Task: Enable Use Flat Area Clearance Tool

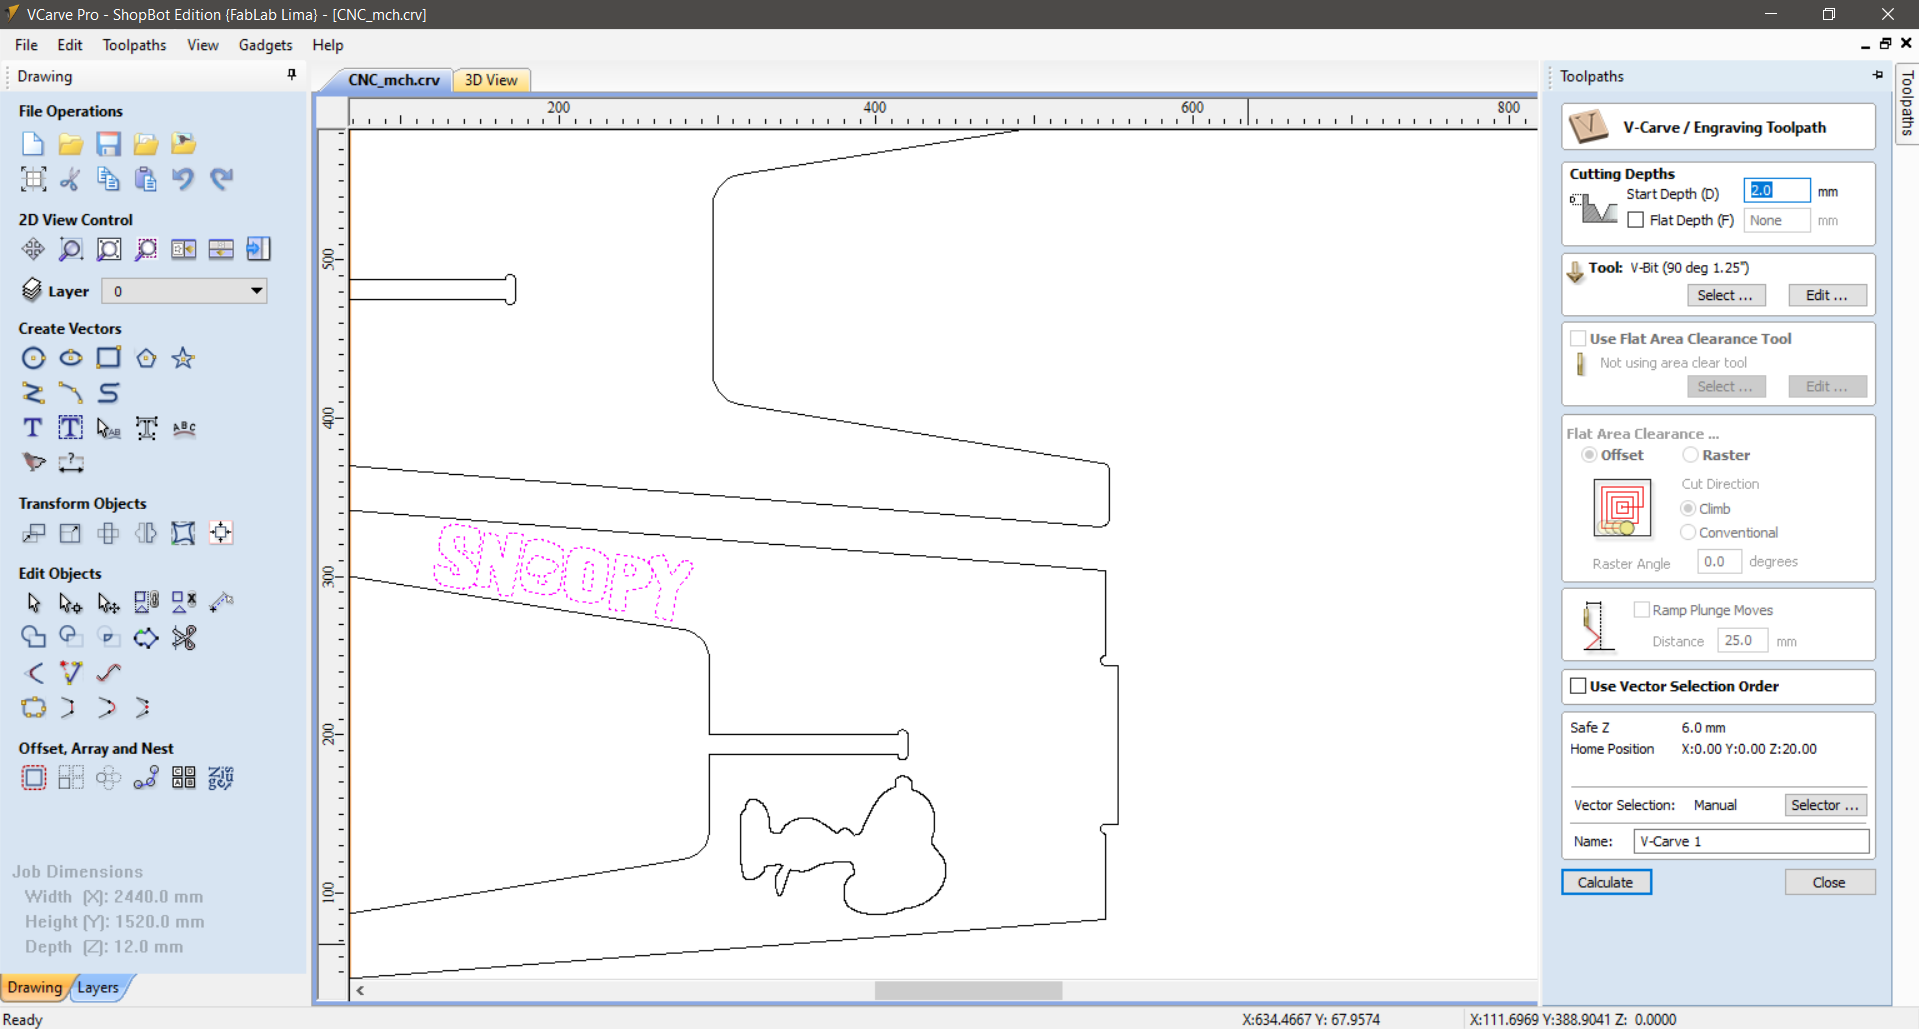Action: (x=1578, y=338)
